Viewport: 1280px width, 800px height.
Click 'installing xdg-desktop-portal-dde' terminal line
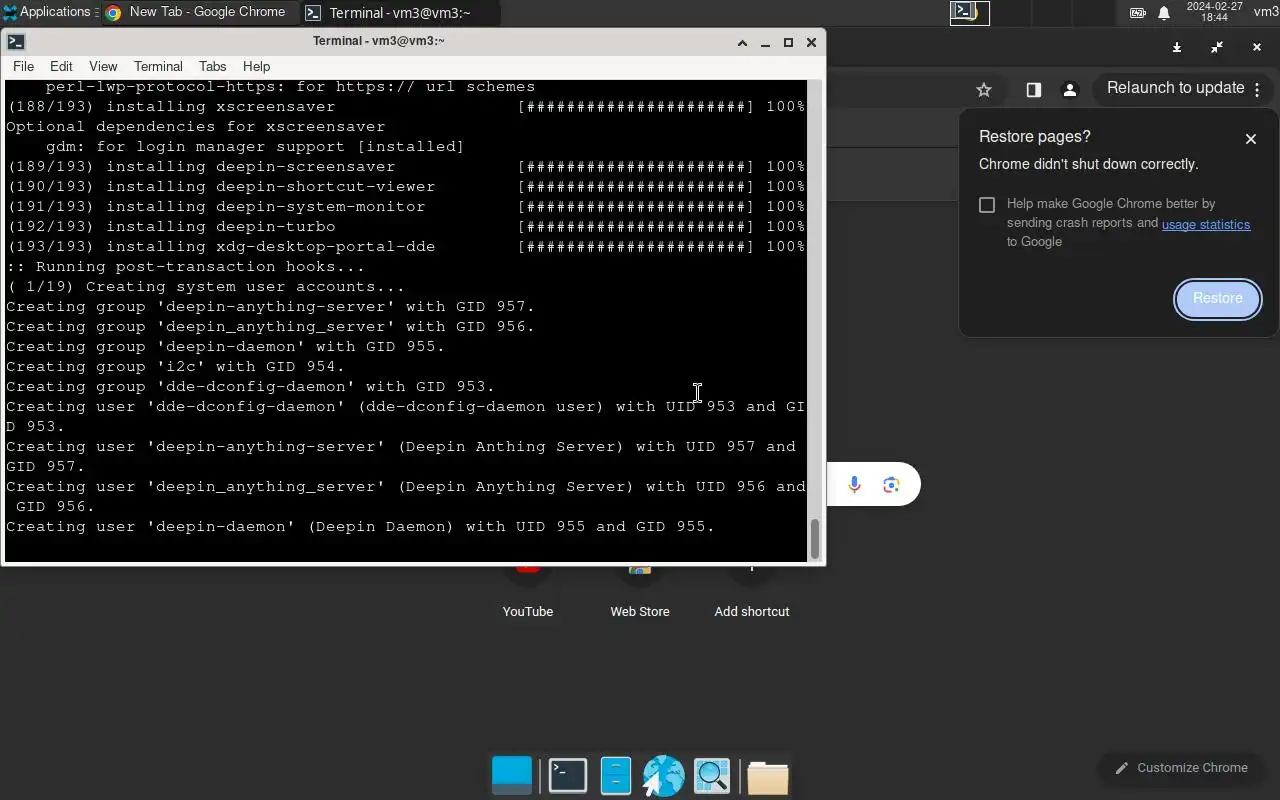point(405,247)
